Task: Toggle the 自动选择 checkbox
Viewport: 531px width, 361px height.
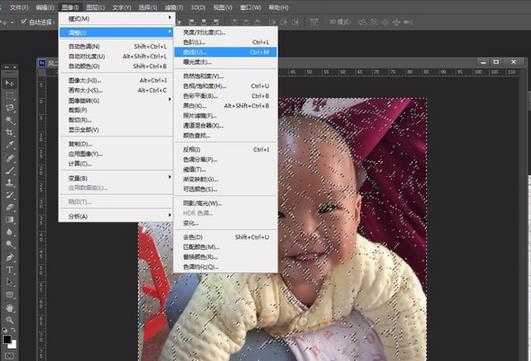Action: pos(24,22)
